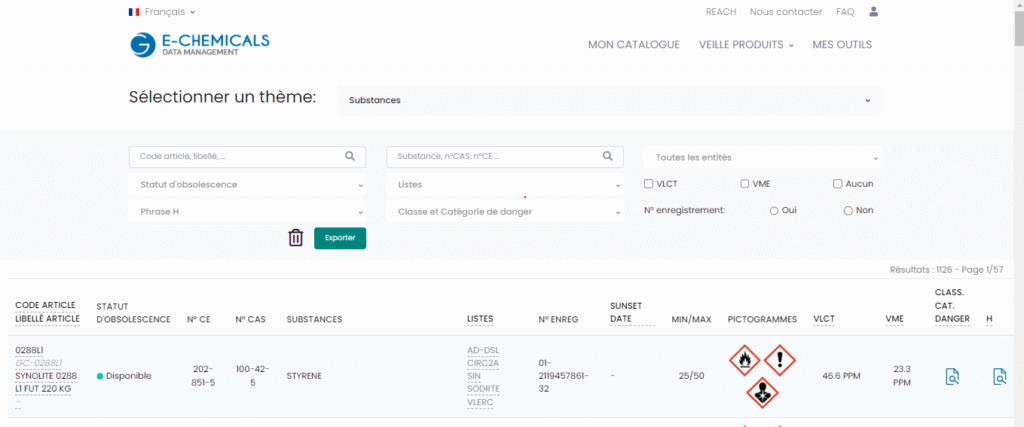Screen dimensions: 1024x427
Task: Expand the VEILLE PRODUITS menu
Action: click(x=746, y=45)
